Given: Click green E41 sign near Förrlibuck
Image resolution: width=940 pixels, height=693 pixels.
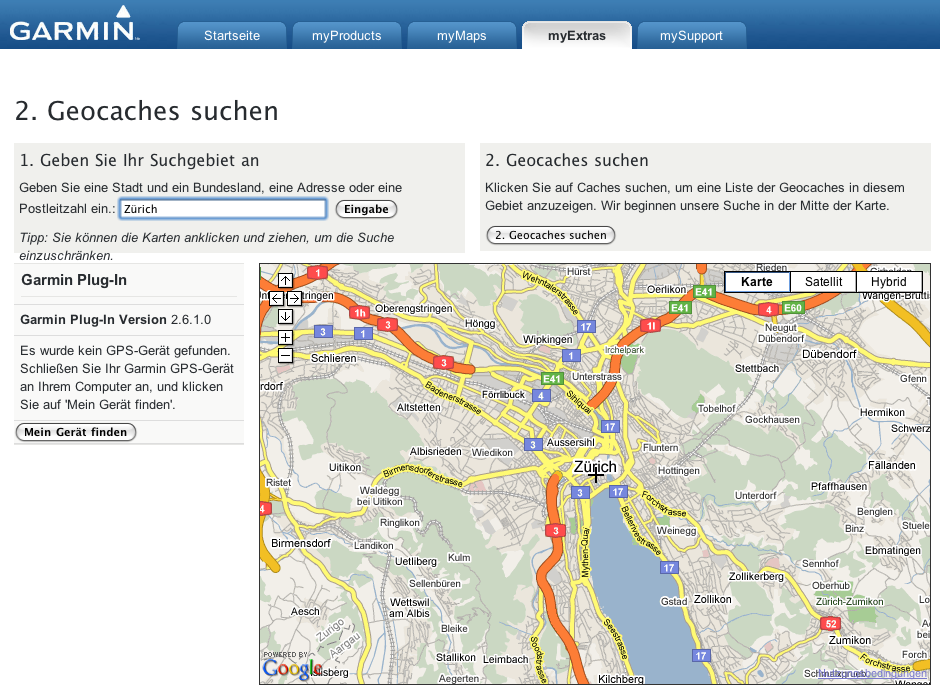Looking at the screenshot, I should (x=552, y=378).
